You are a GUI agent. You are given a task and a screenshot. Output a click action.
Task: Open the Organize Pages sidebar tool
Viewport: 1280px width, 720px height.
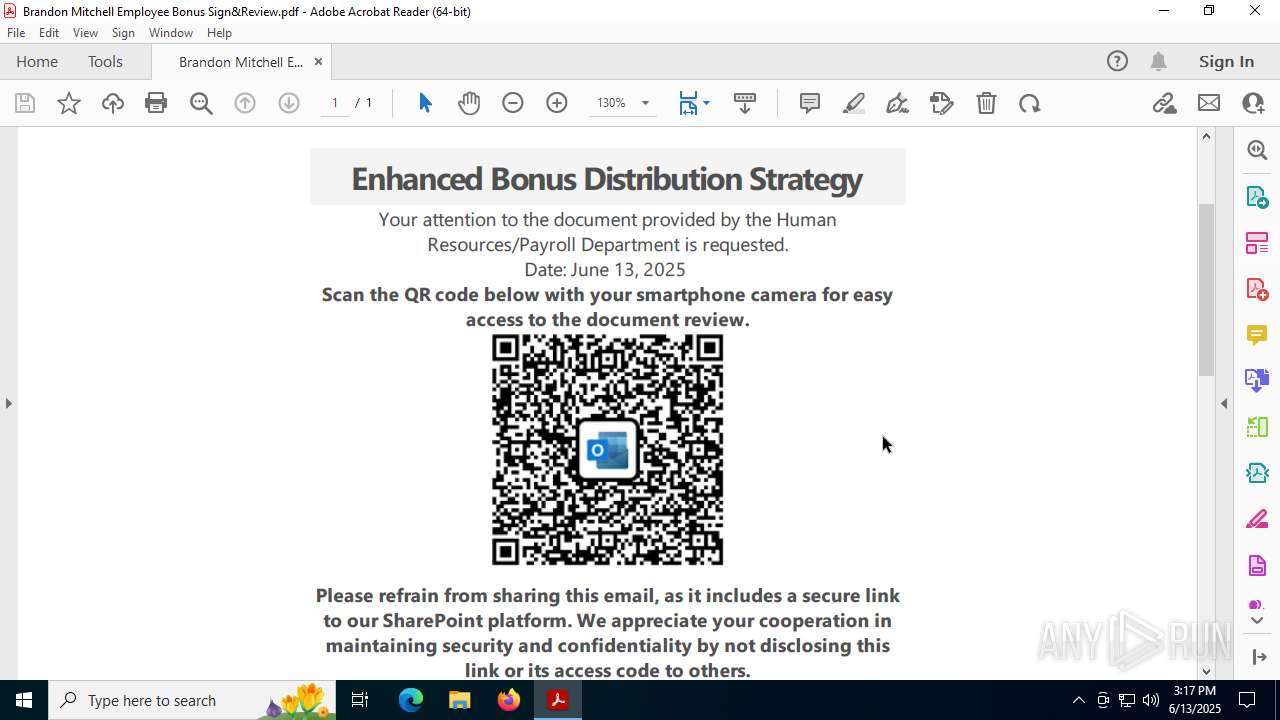point(1257,243)
